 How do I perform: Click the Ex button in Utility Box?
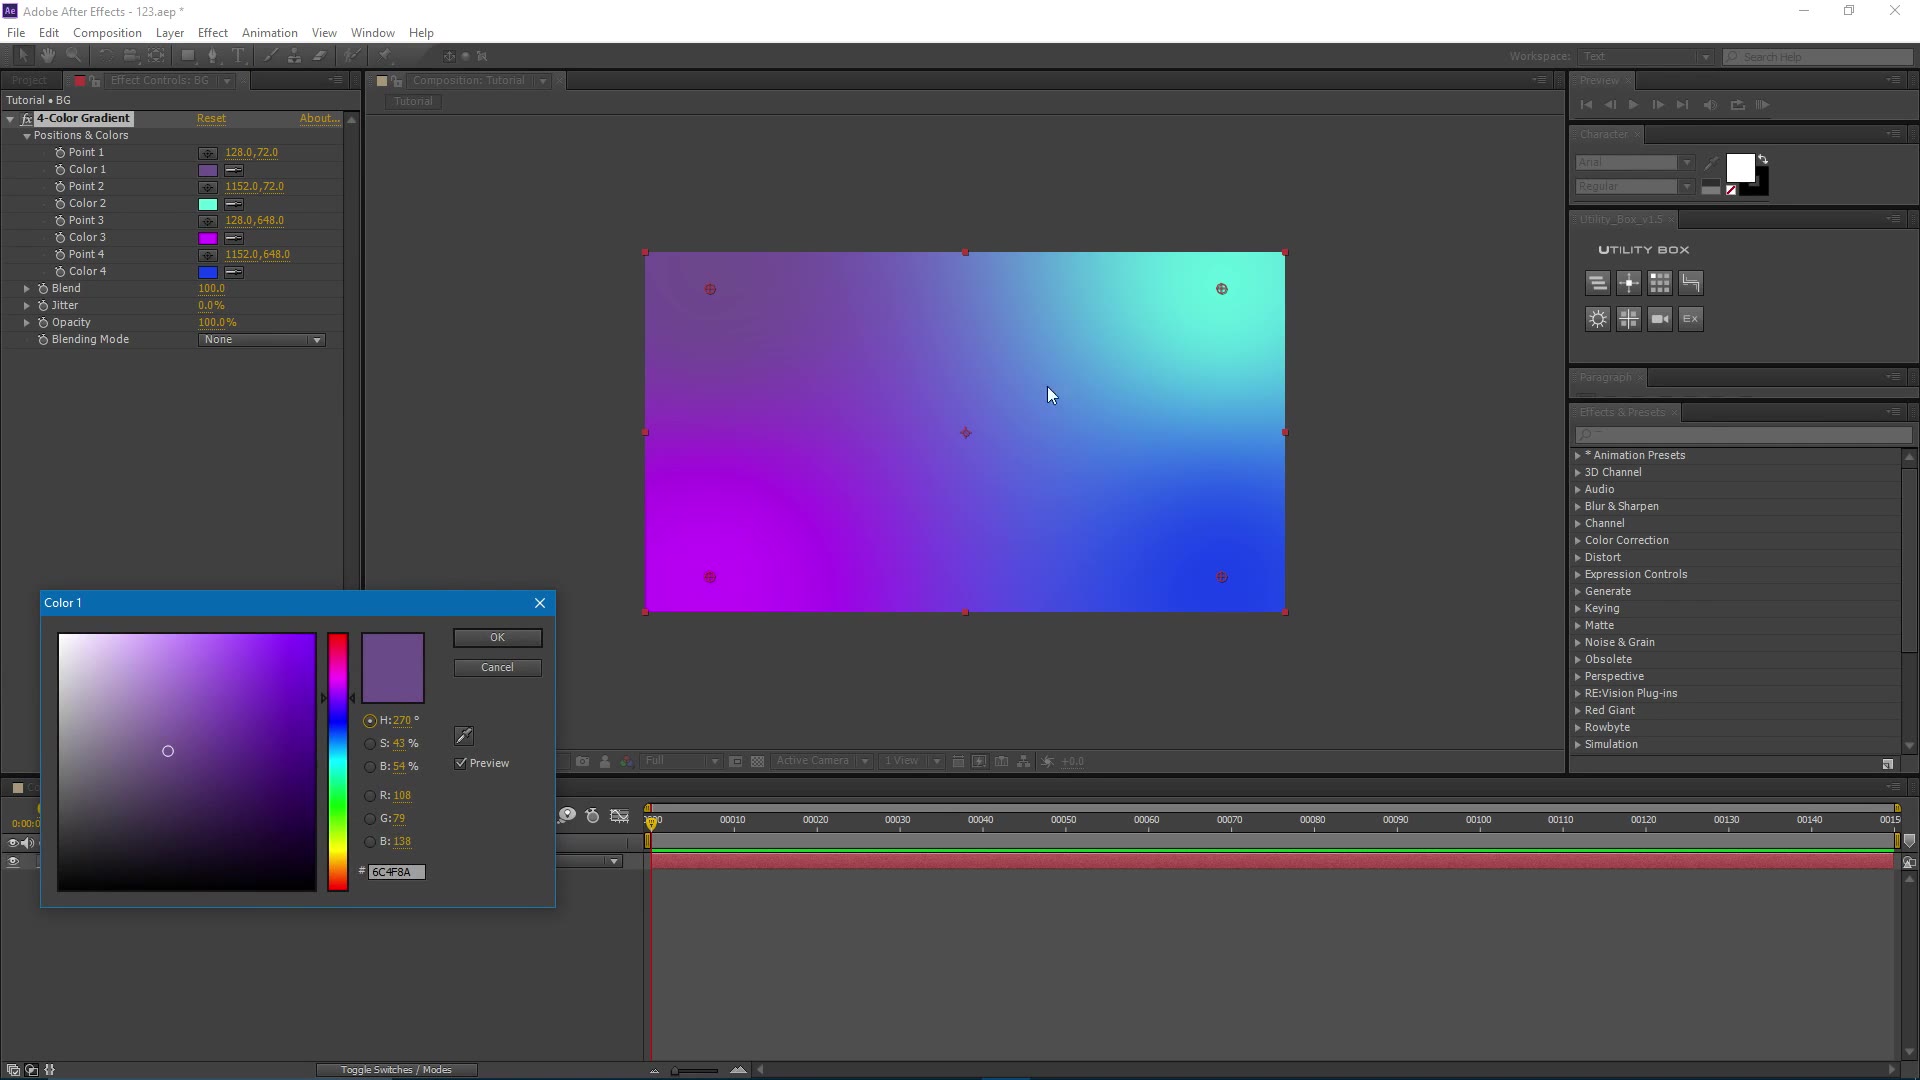click(1690, 319)
